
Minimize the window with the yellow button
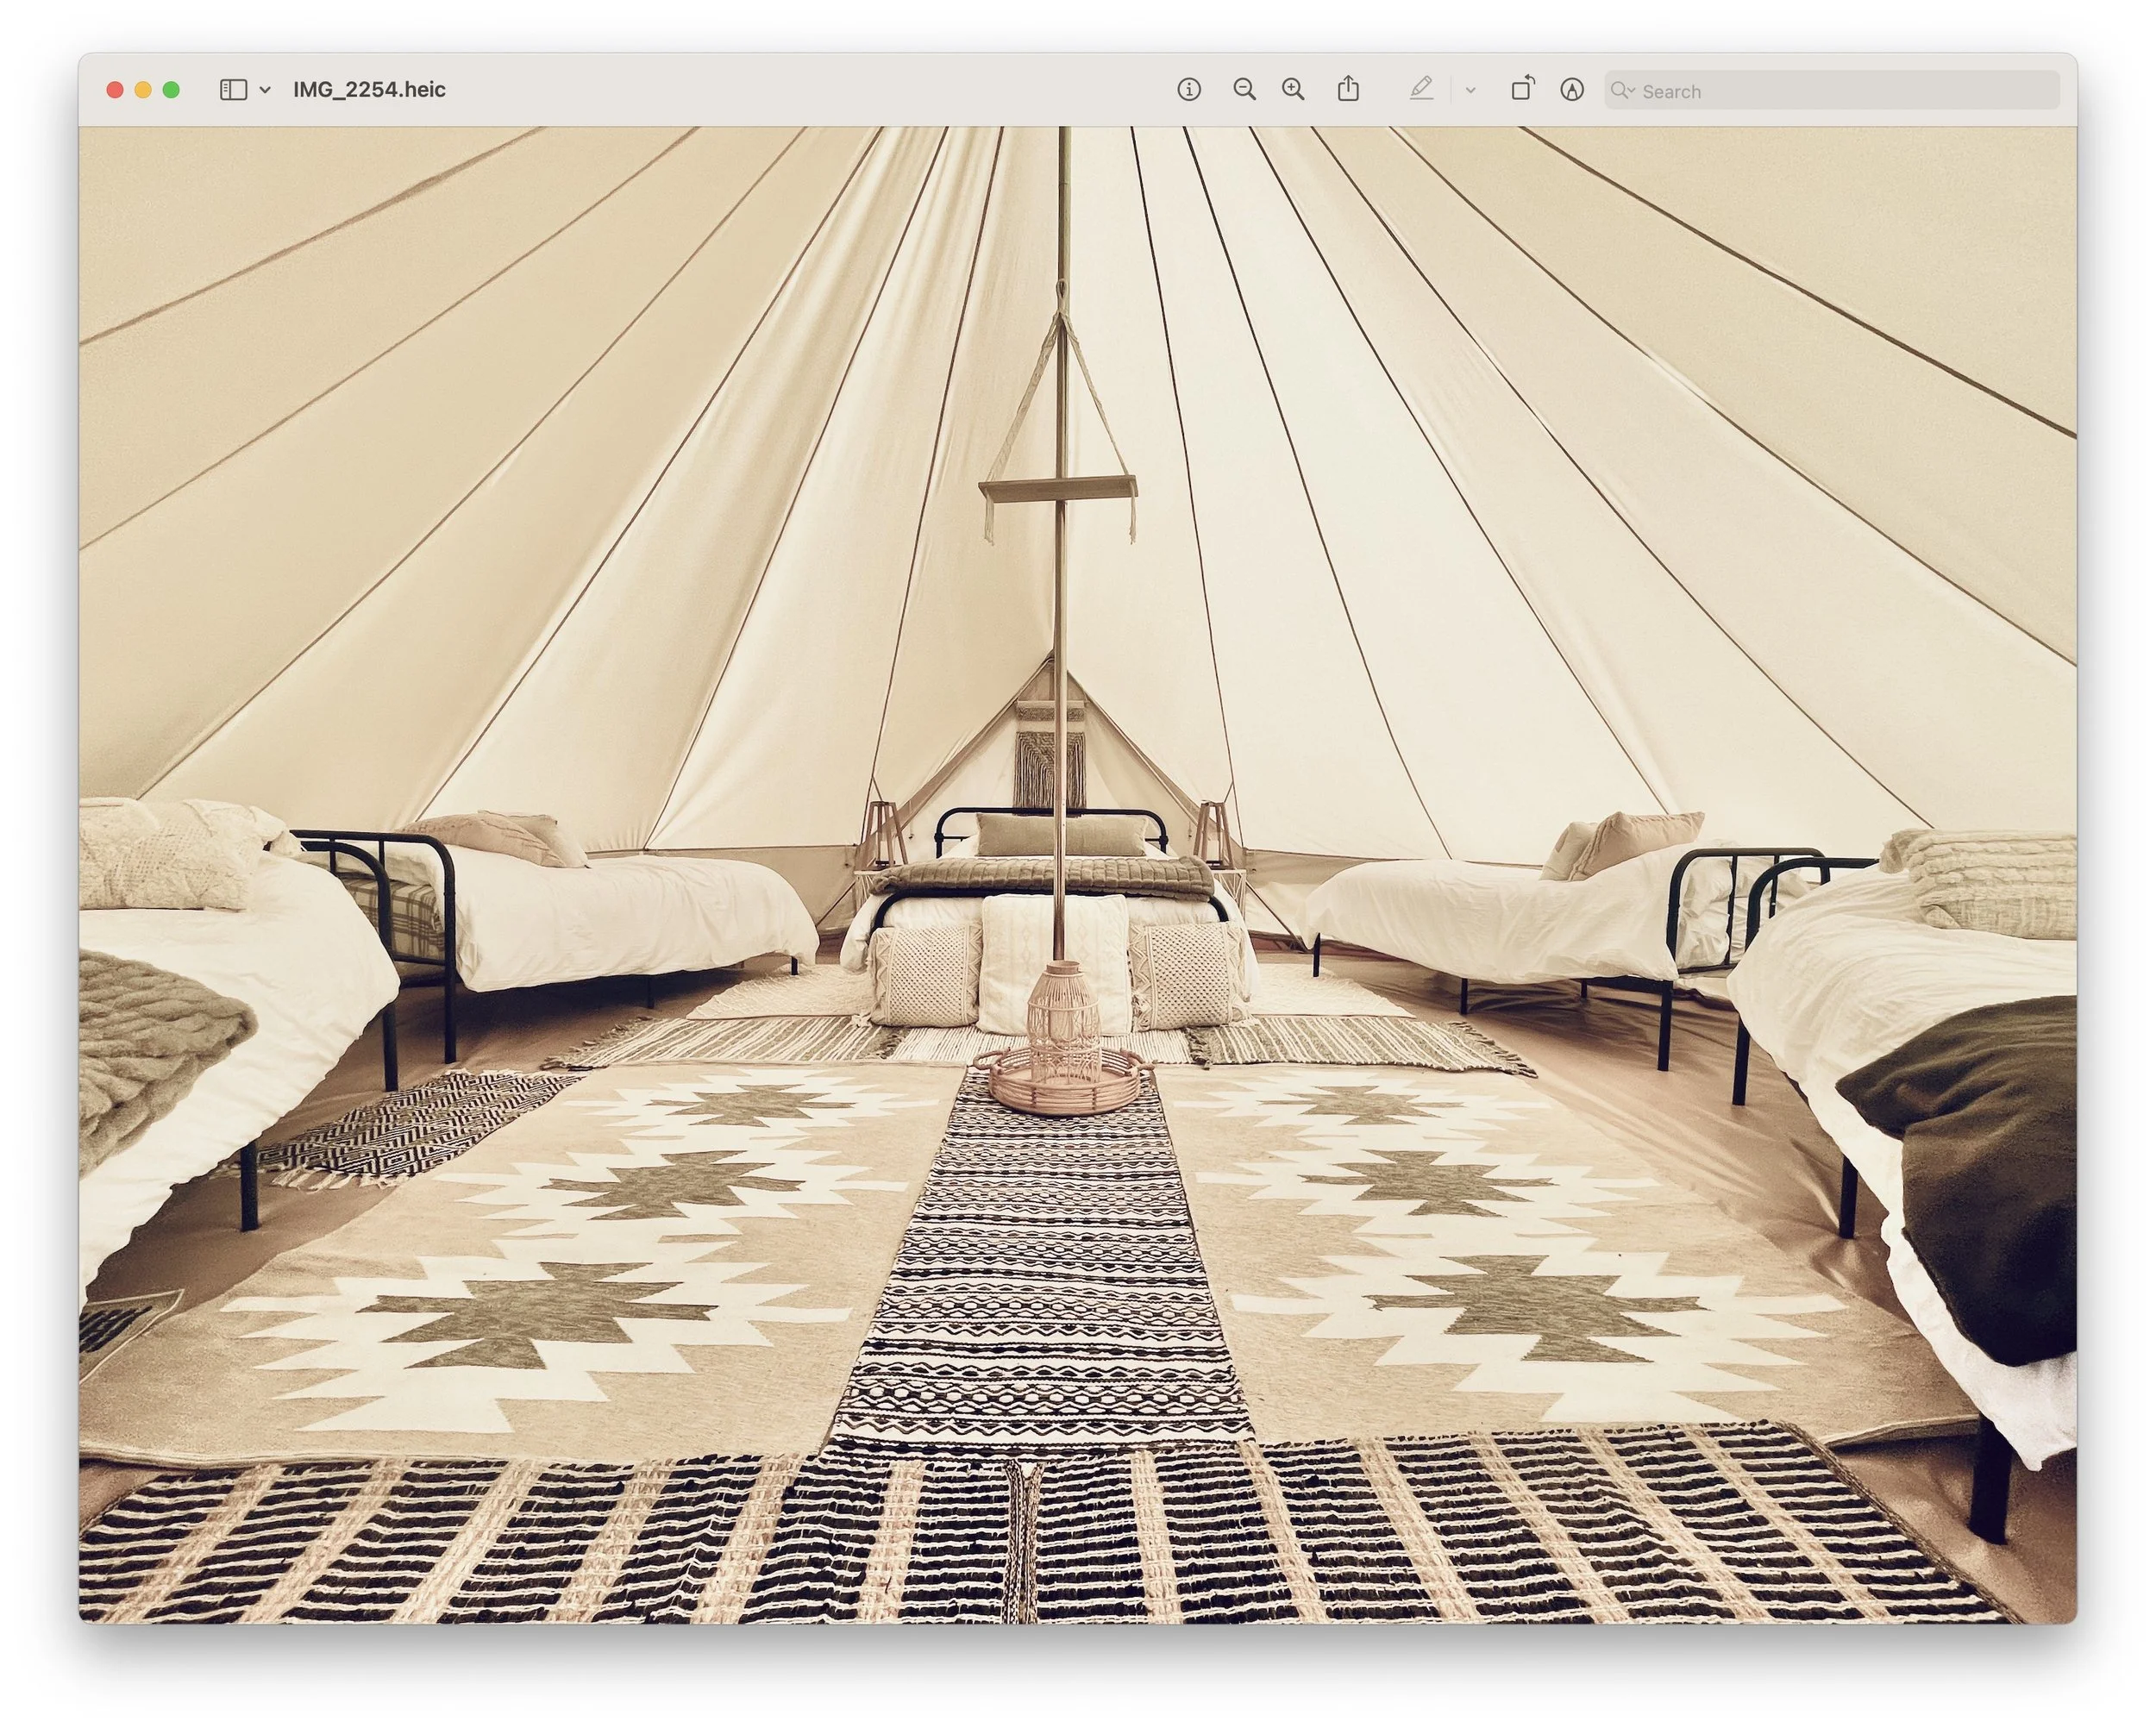click(143, 90)
